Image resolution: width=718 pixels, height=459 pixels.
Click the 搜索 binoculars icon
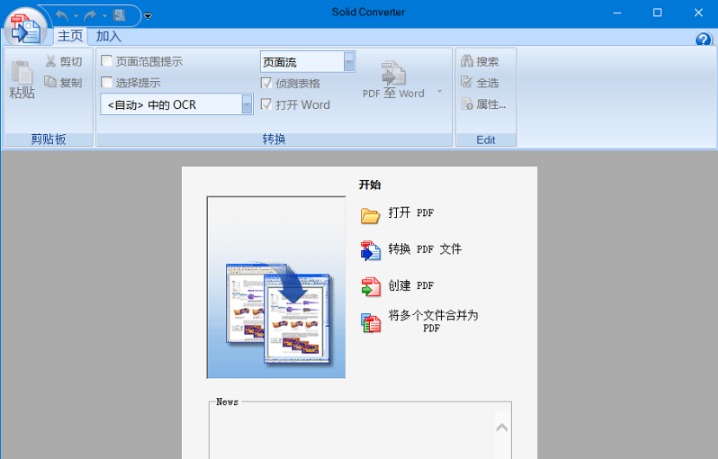(x=467, y=60)
